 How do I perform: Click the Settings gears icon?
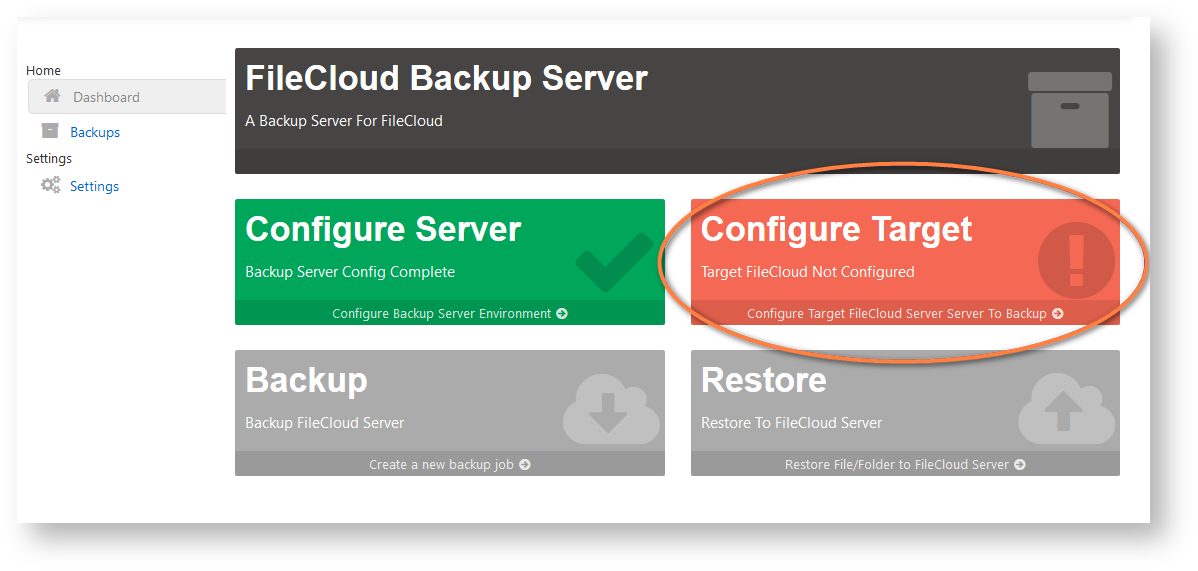pyautogui.click(x=50, y=185)
